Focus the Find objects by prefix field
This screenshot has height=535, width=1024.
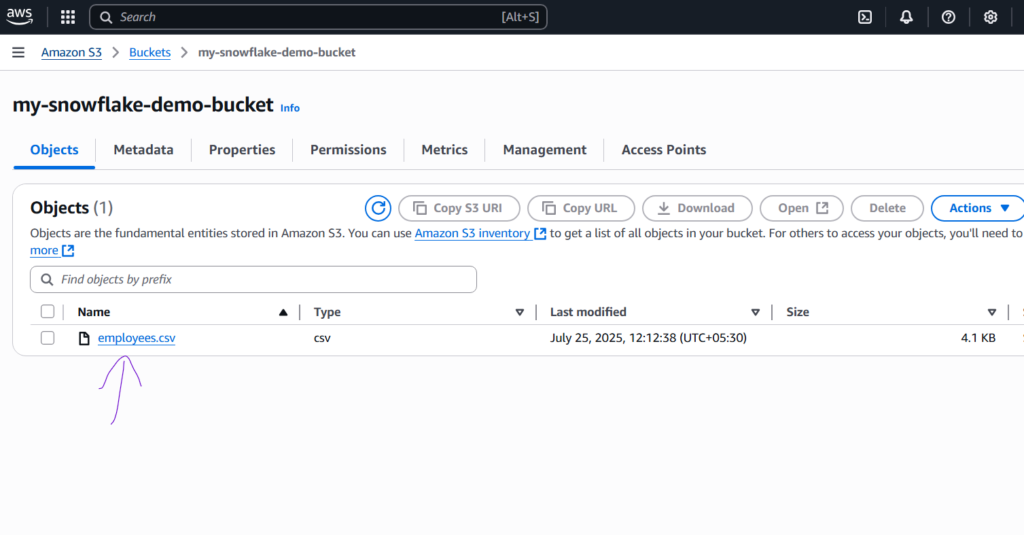pyautogui.click(x=253, y=280)
